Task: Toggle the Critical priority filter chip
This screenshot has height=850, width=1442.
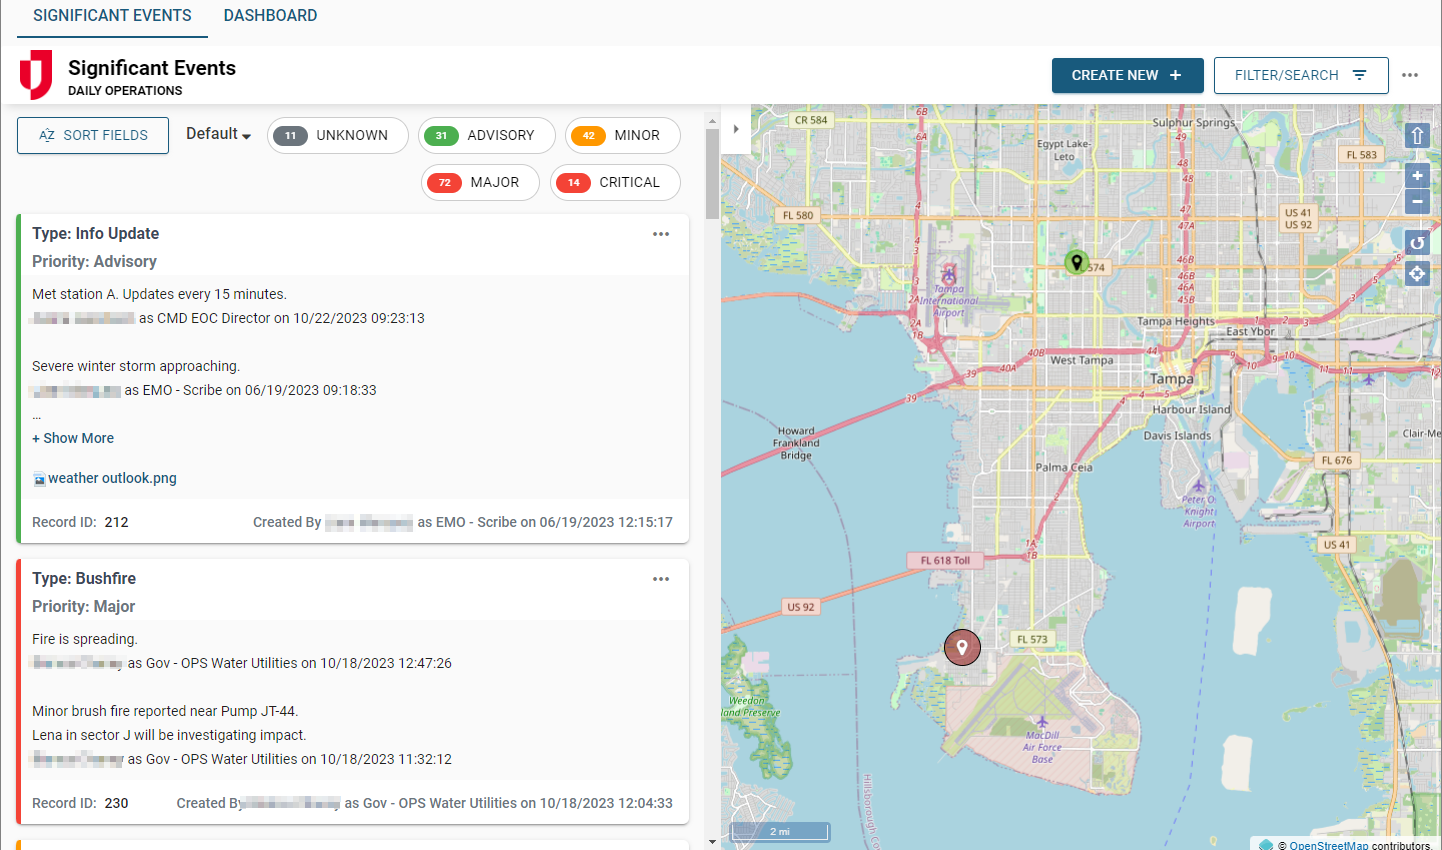Action: tap(615, 183)
